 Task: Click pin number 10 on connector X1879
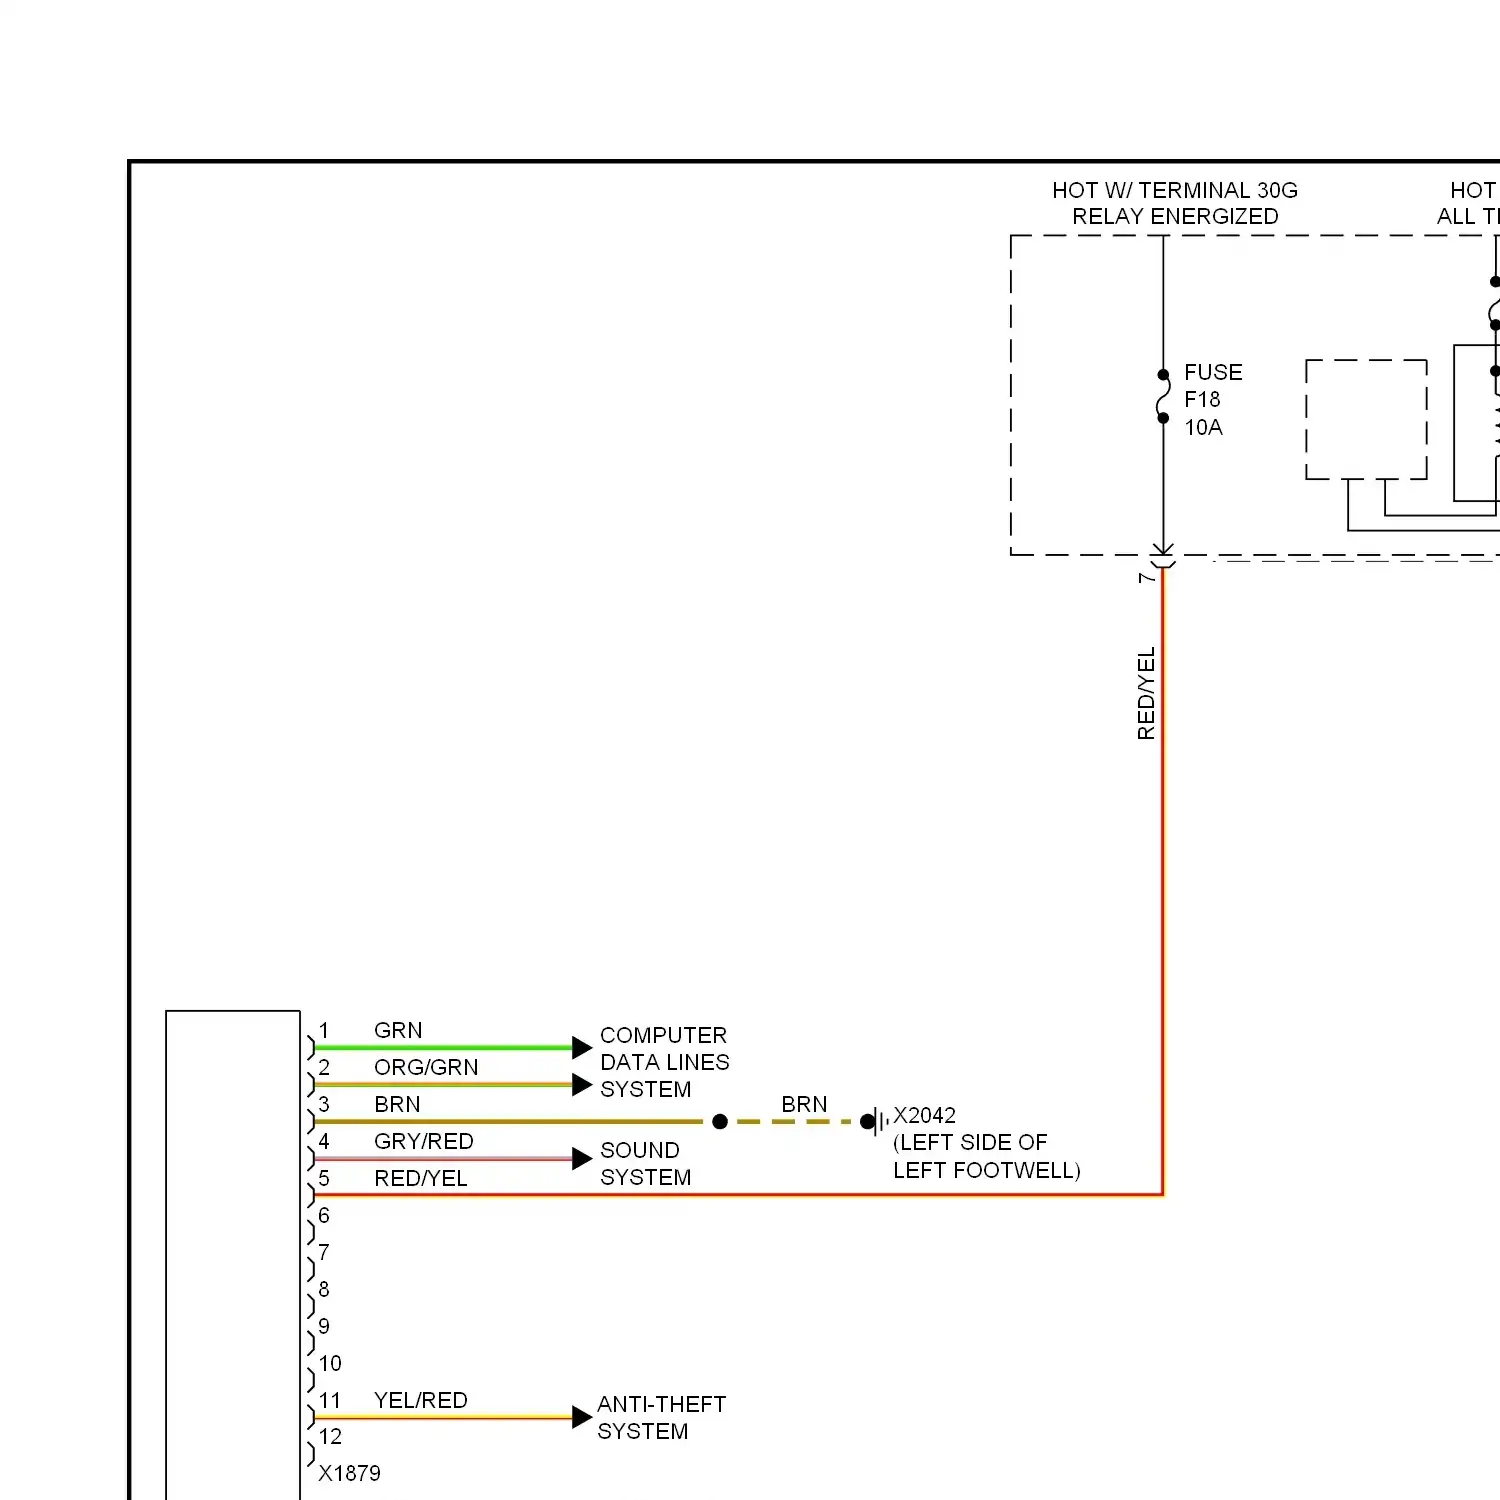coord(330,1363)
